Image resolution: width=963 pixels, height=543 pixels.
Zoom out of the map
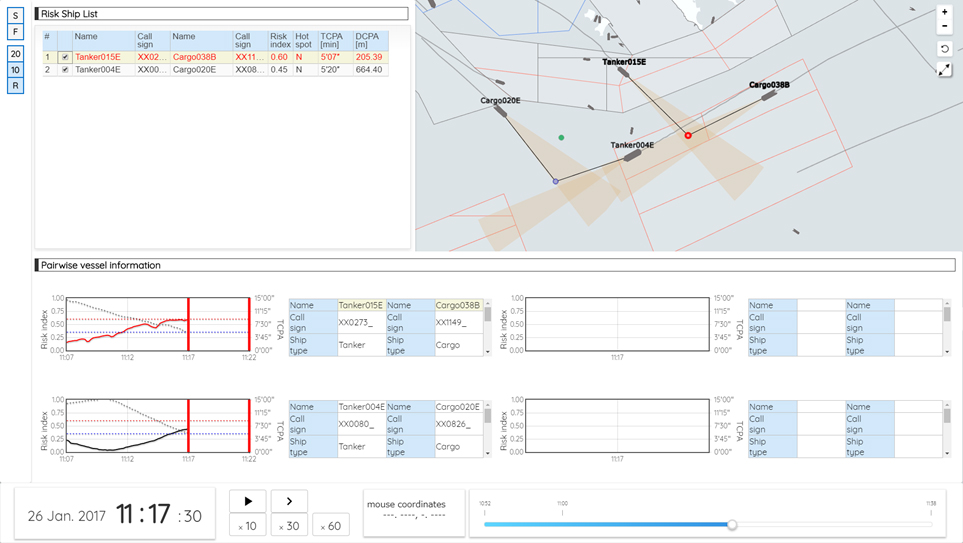[944, 26]
